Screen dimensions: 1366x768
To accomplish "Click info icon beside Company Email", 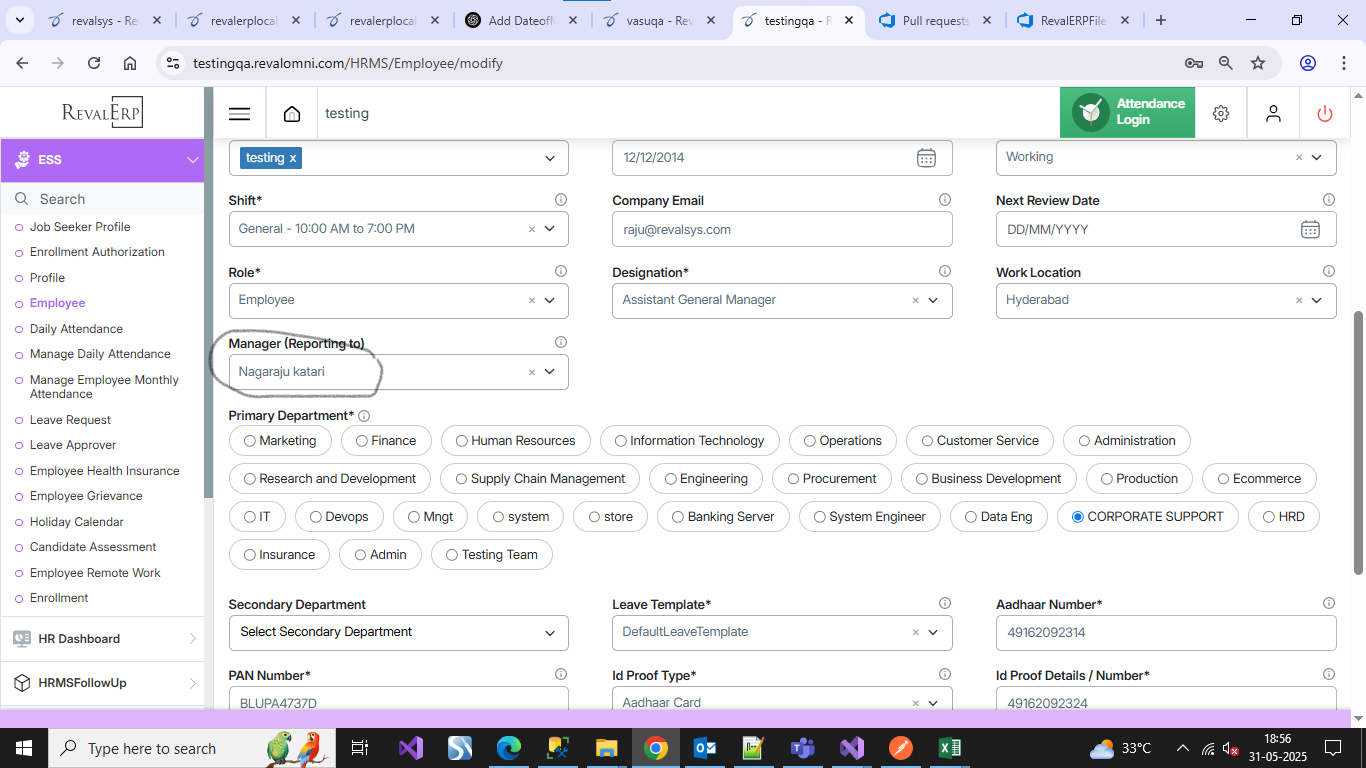I will click(944, 200).
